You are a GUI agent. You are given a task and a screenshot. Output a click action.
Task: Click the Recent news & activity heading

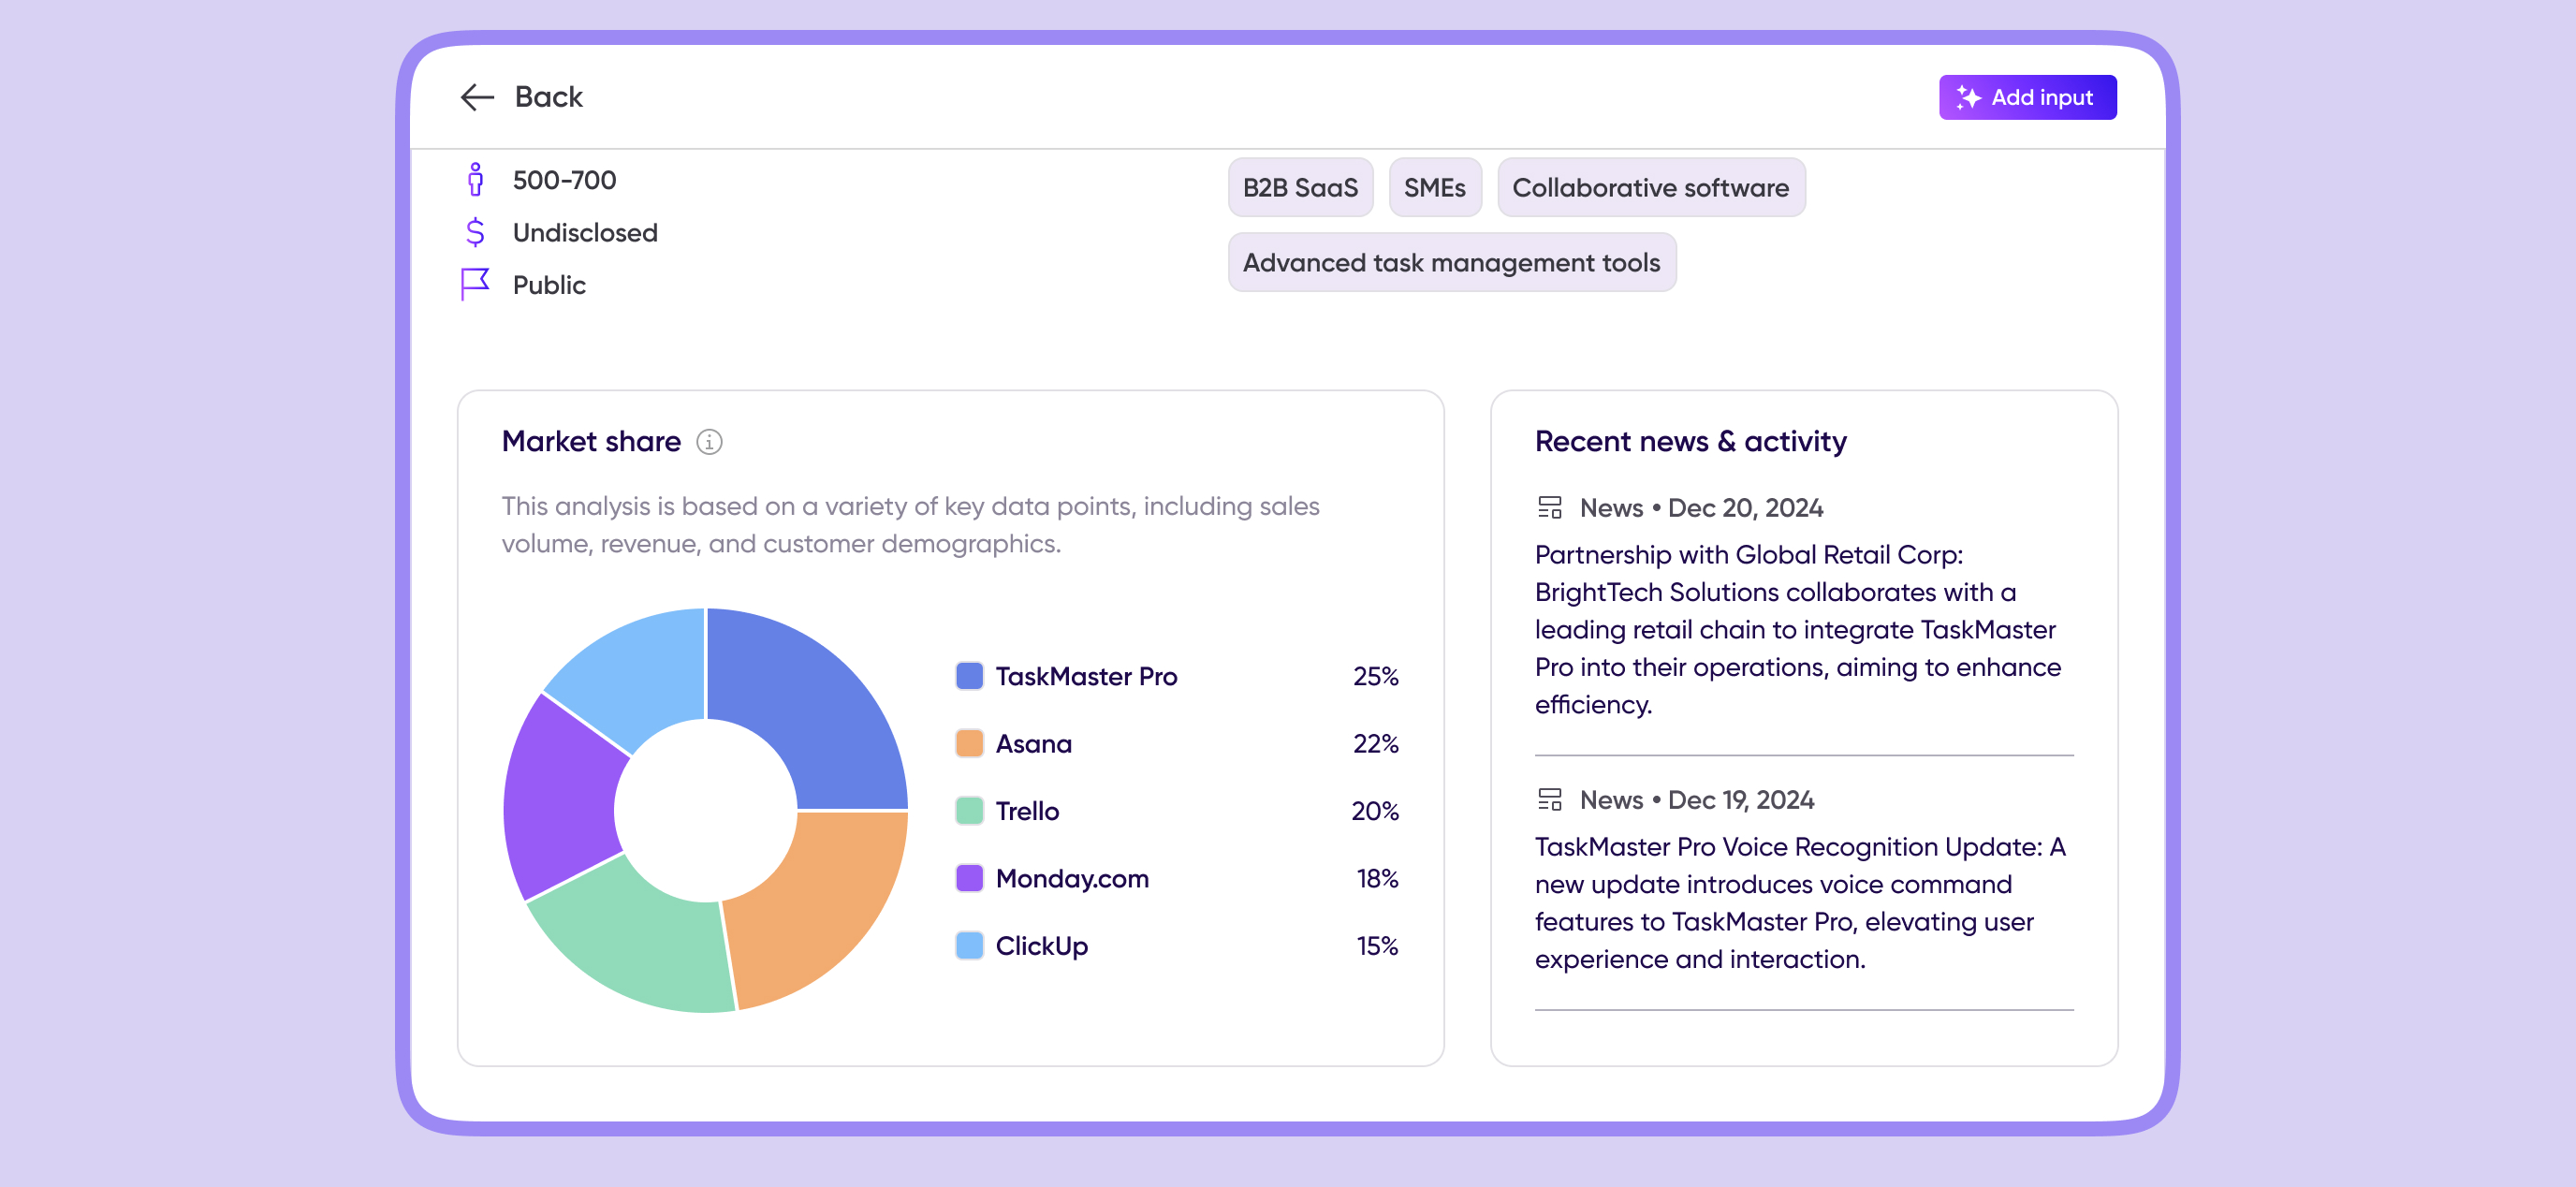click(1690, 441)
